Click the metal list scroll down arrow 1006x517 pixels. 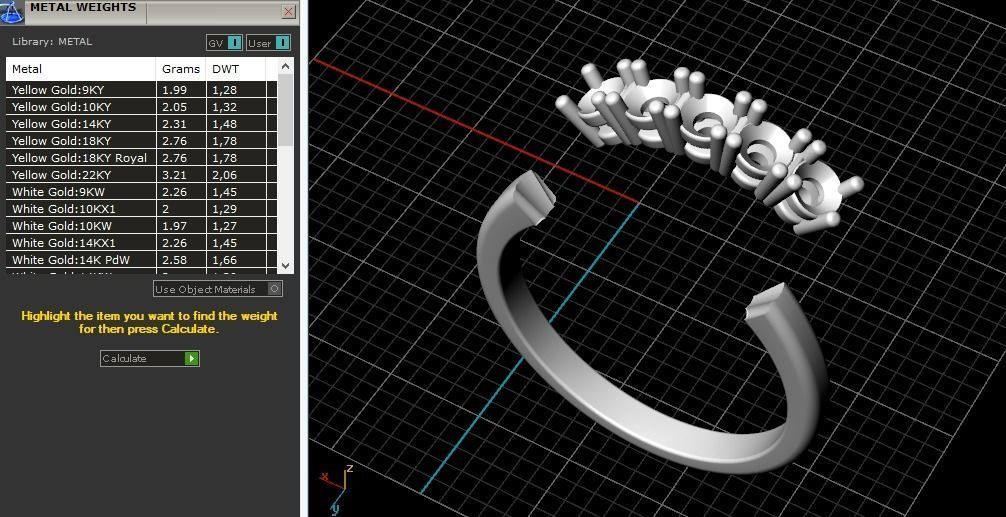click(286, 265)
